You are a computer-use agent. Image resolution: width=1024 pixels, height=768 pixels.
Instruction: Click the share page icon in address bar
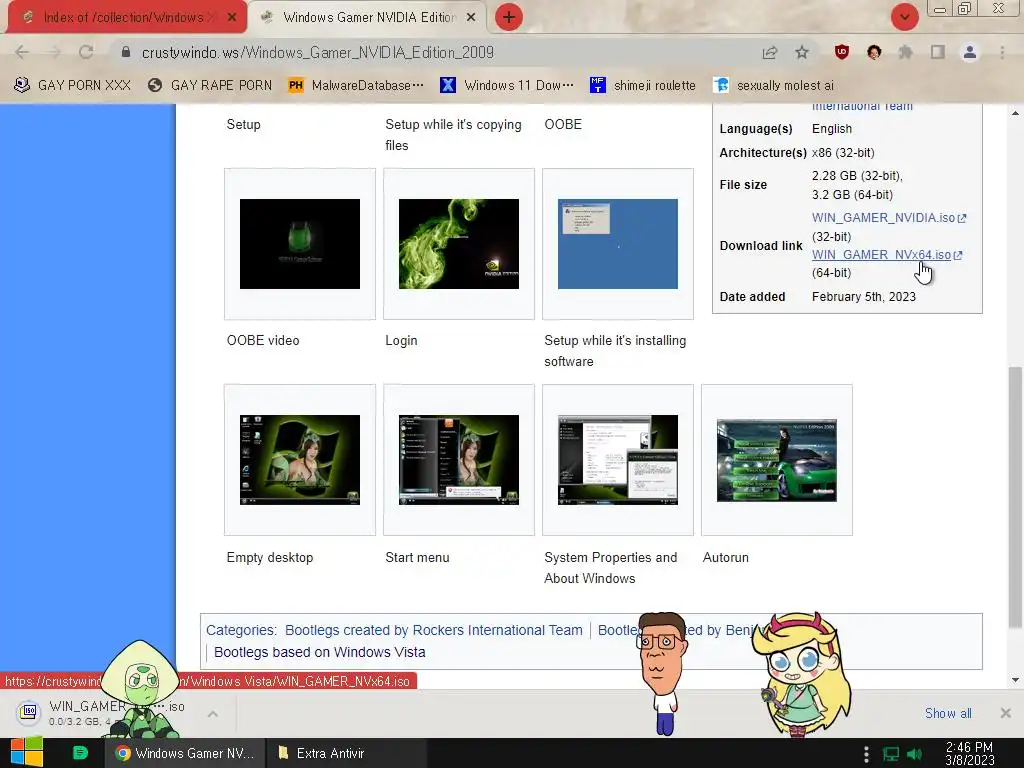770,52
